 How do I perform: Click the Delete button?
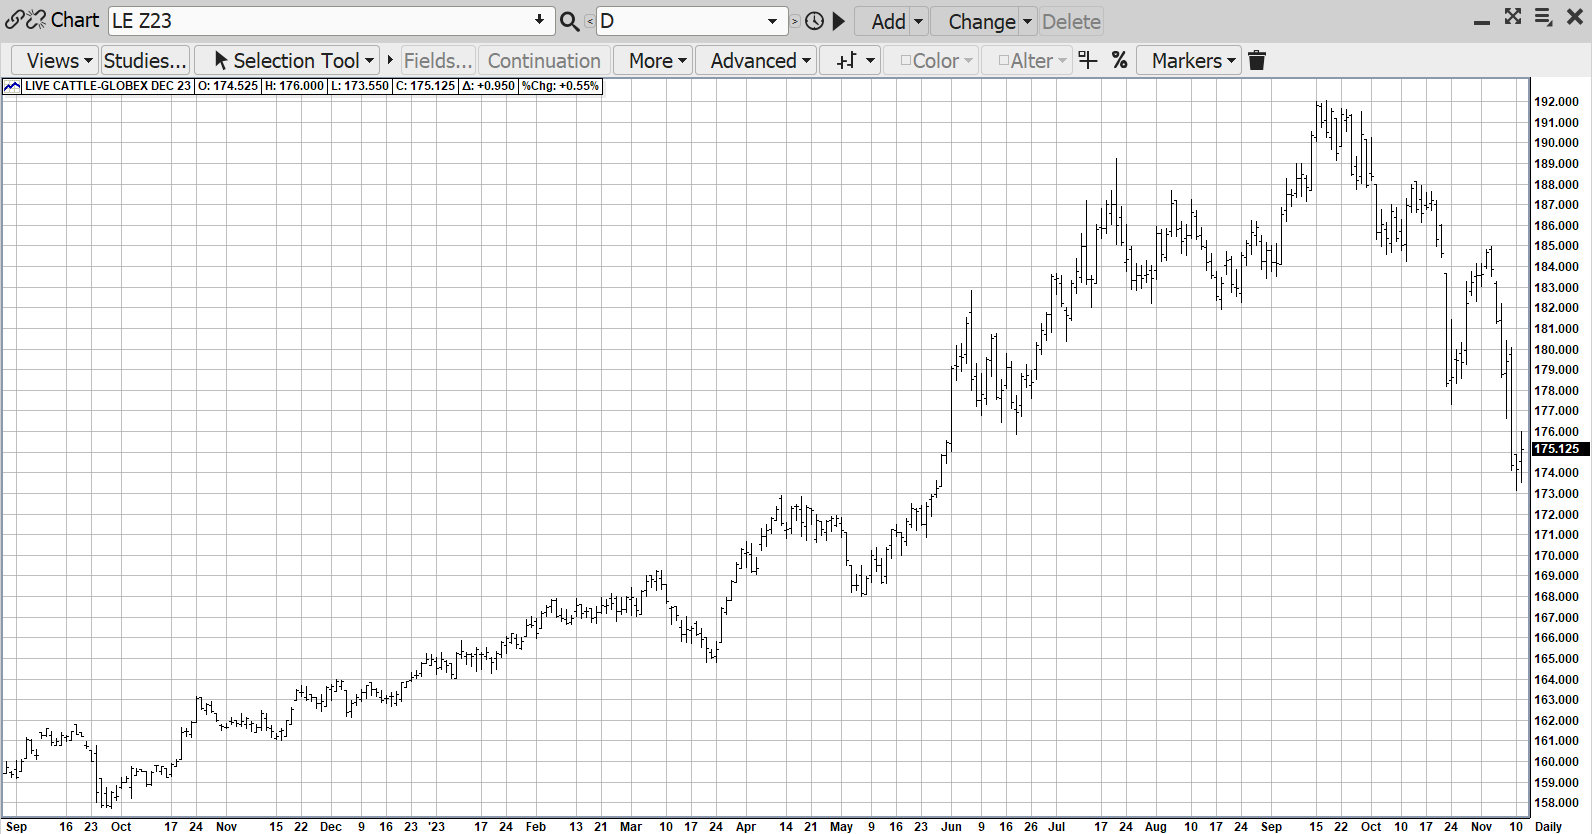pos(1071,21)
